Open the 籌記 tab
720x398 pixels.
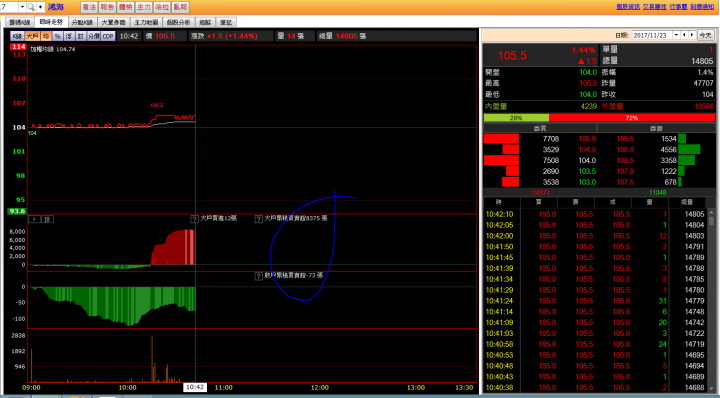226,22
